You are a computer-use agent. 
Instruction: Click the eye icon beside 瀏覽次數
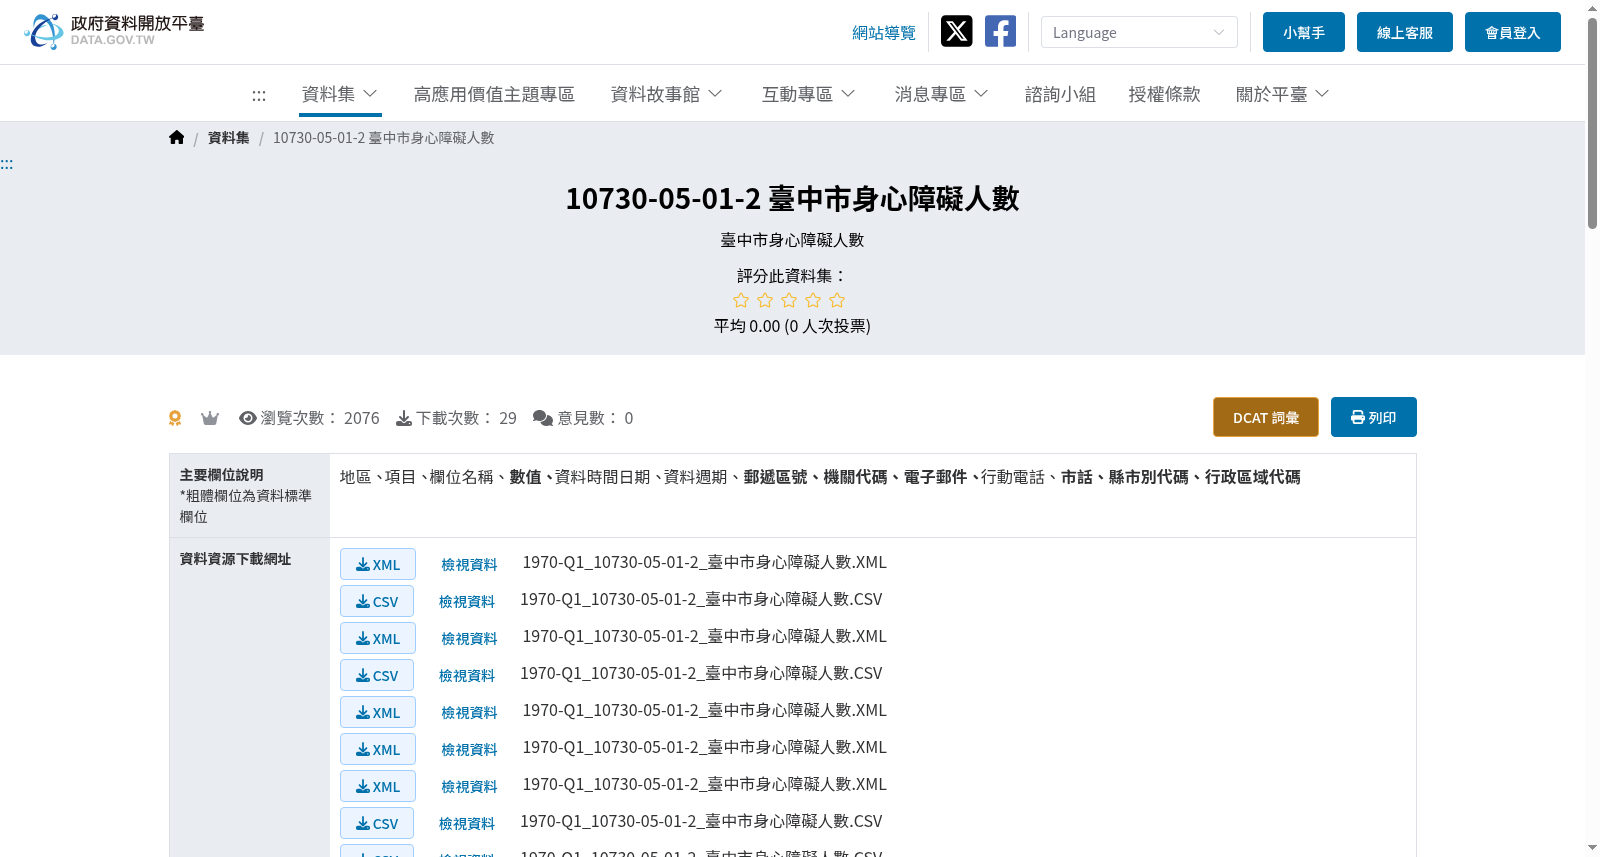[x=248, y=418]
